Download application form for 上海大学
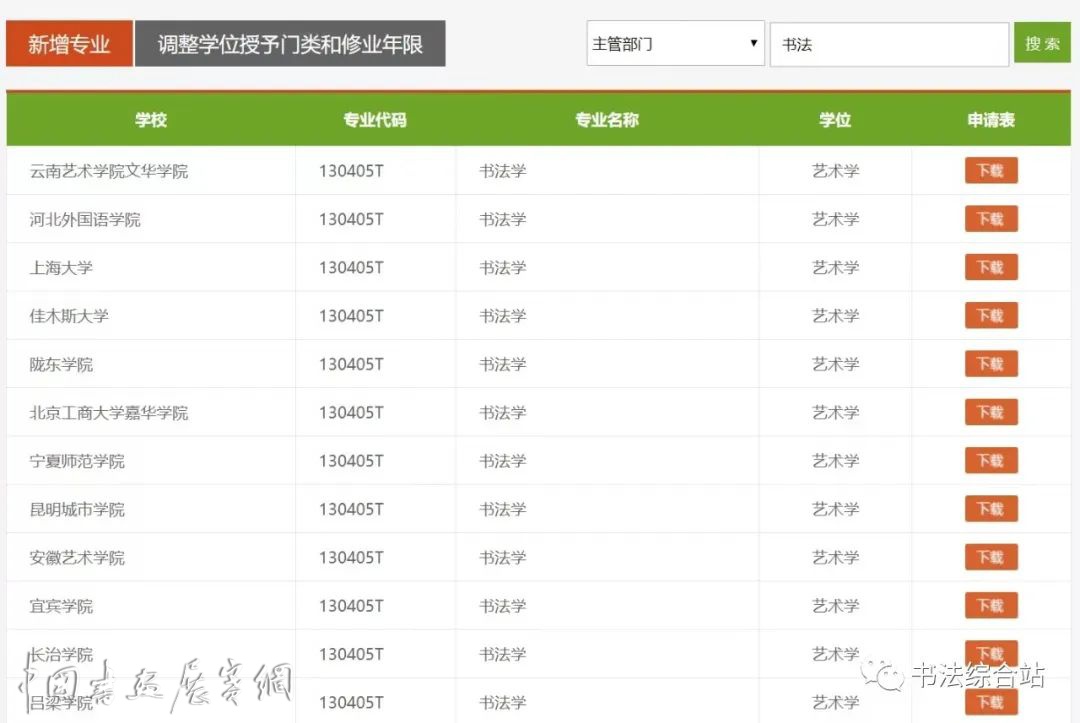This screenshot has height=723, width=1080. (990, 267)
